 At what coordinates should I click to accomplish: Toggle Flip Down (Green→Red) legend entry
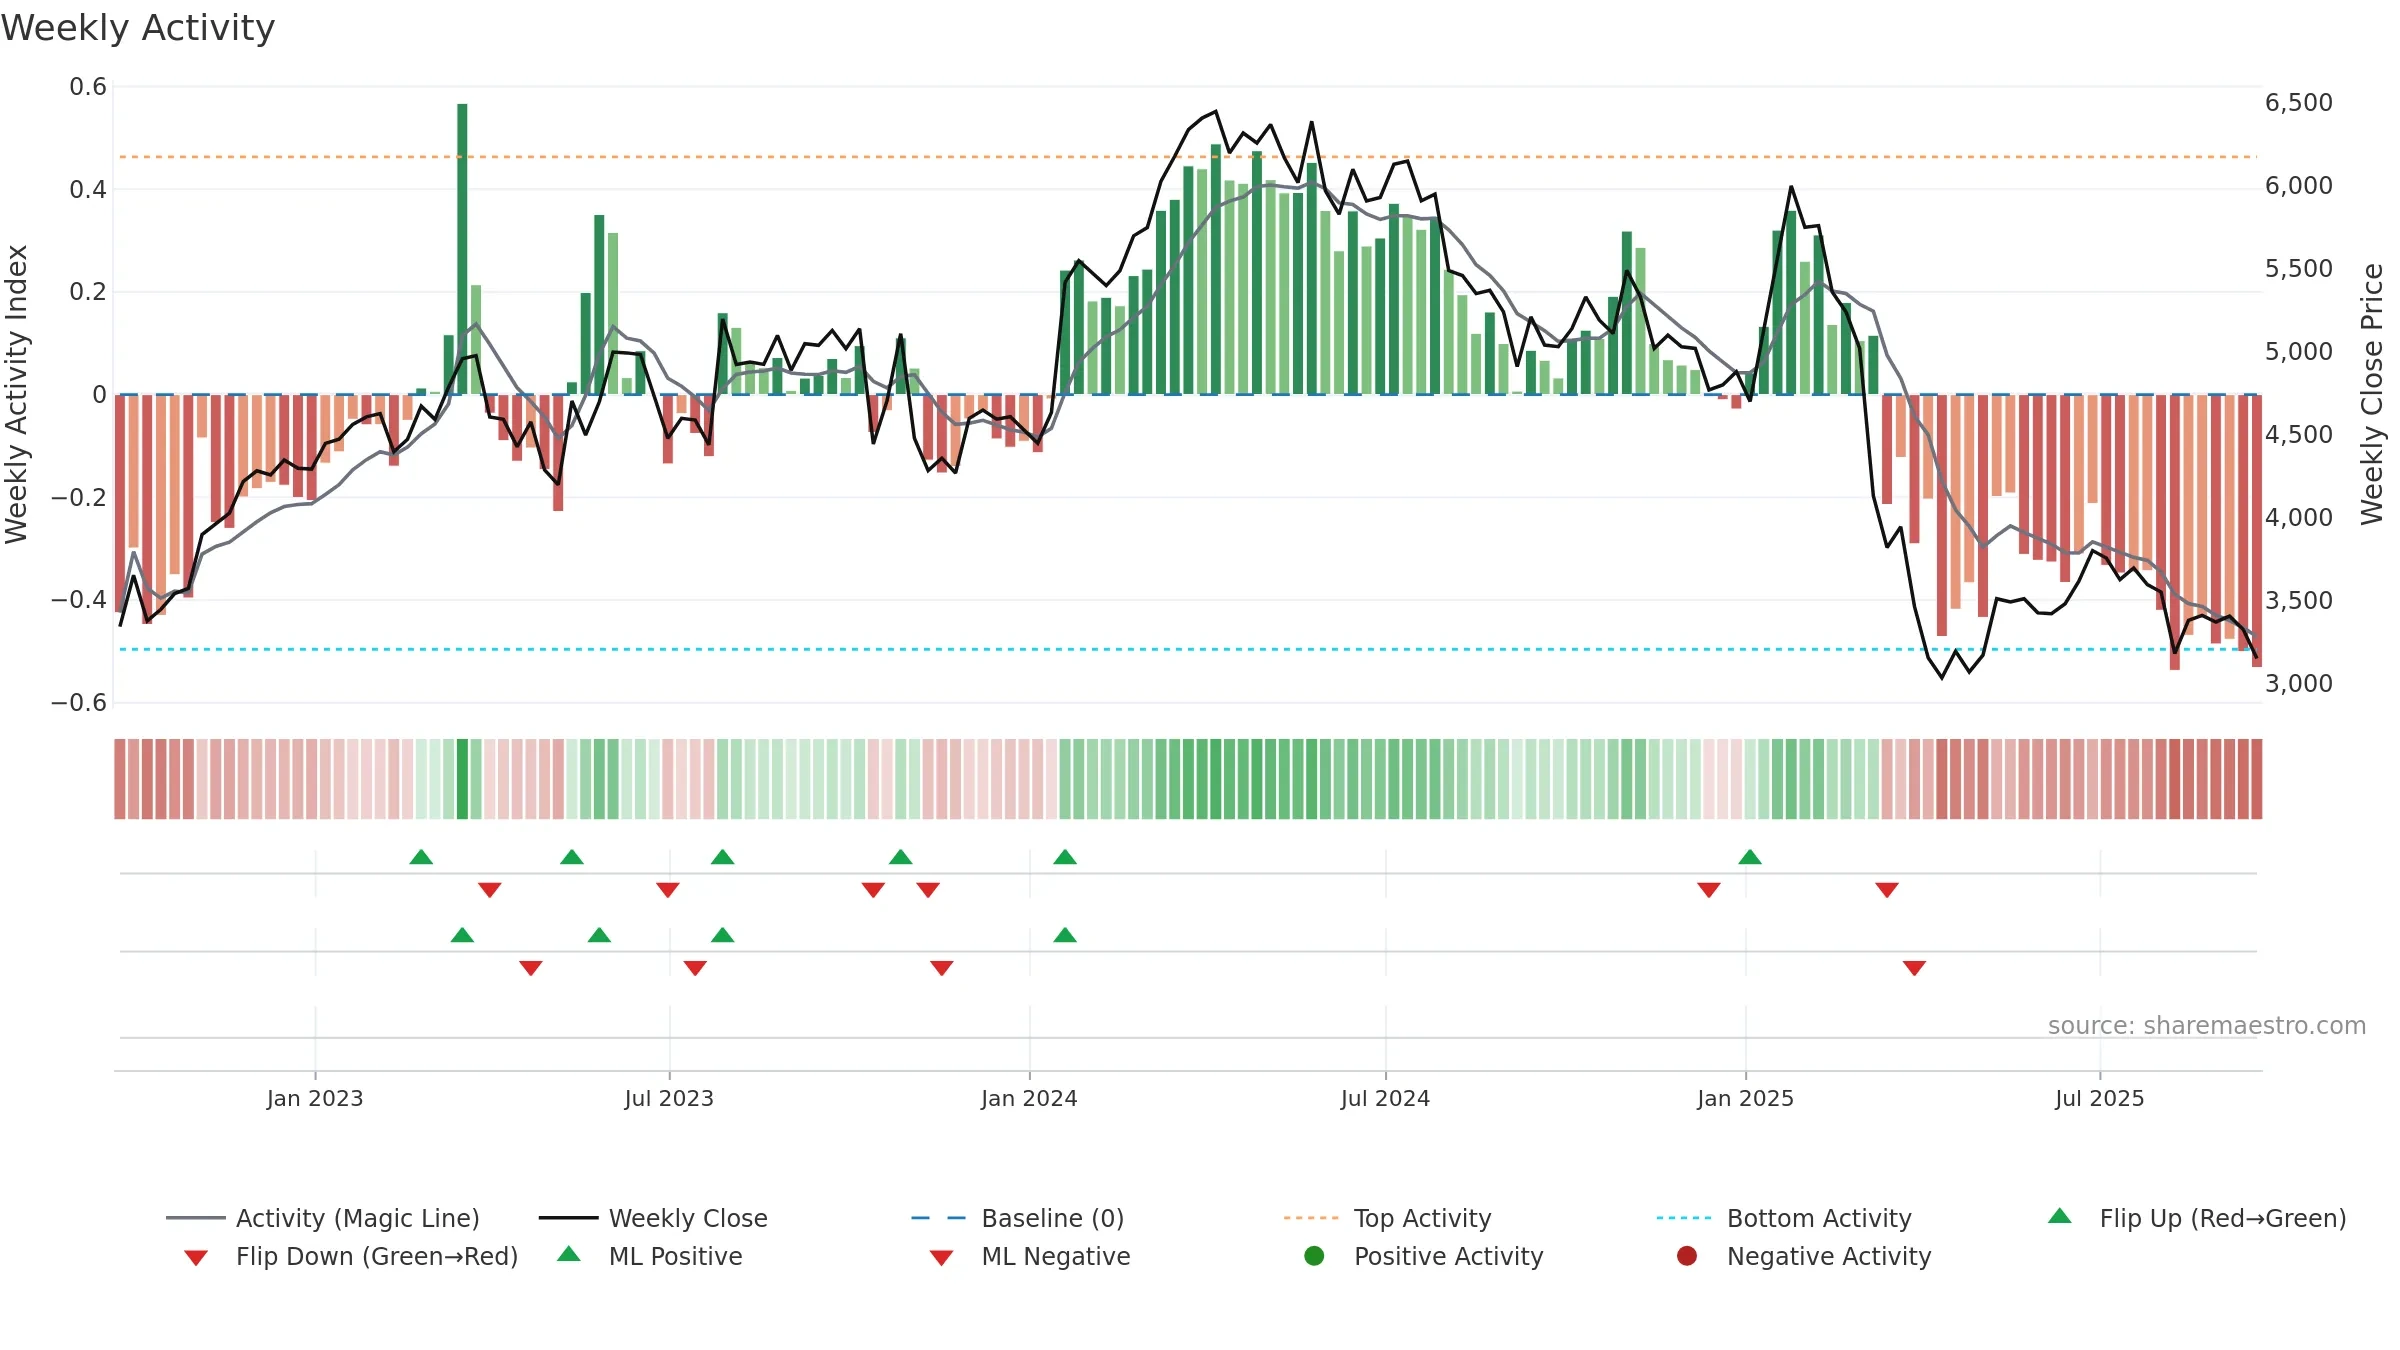click(x=350, y=1256)
